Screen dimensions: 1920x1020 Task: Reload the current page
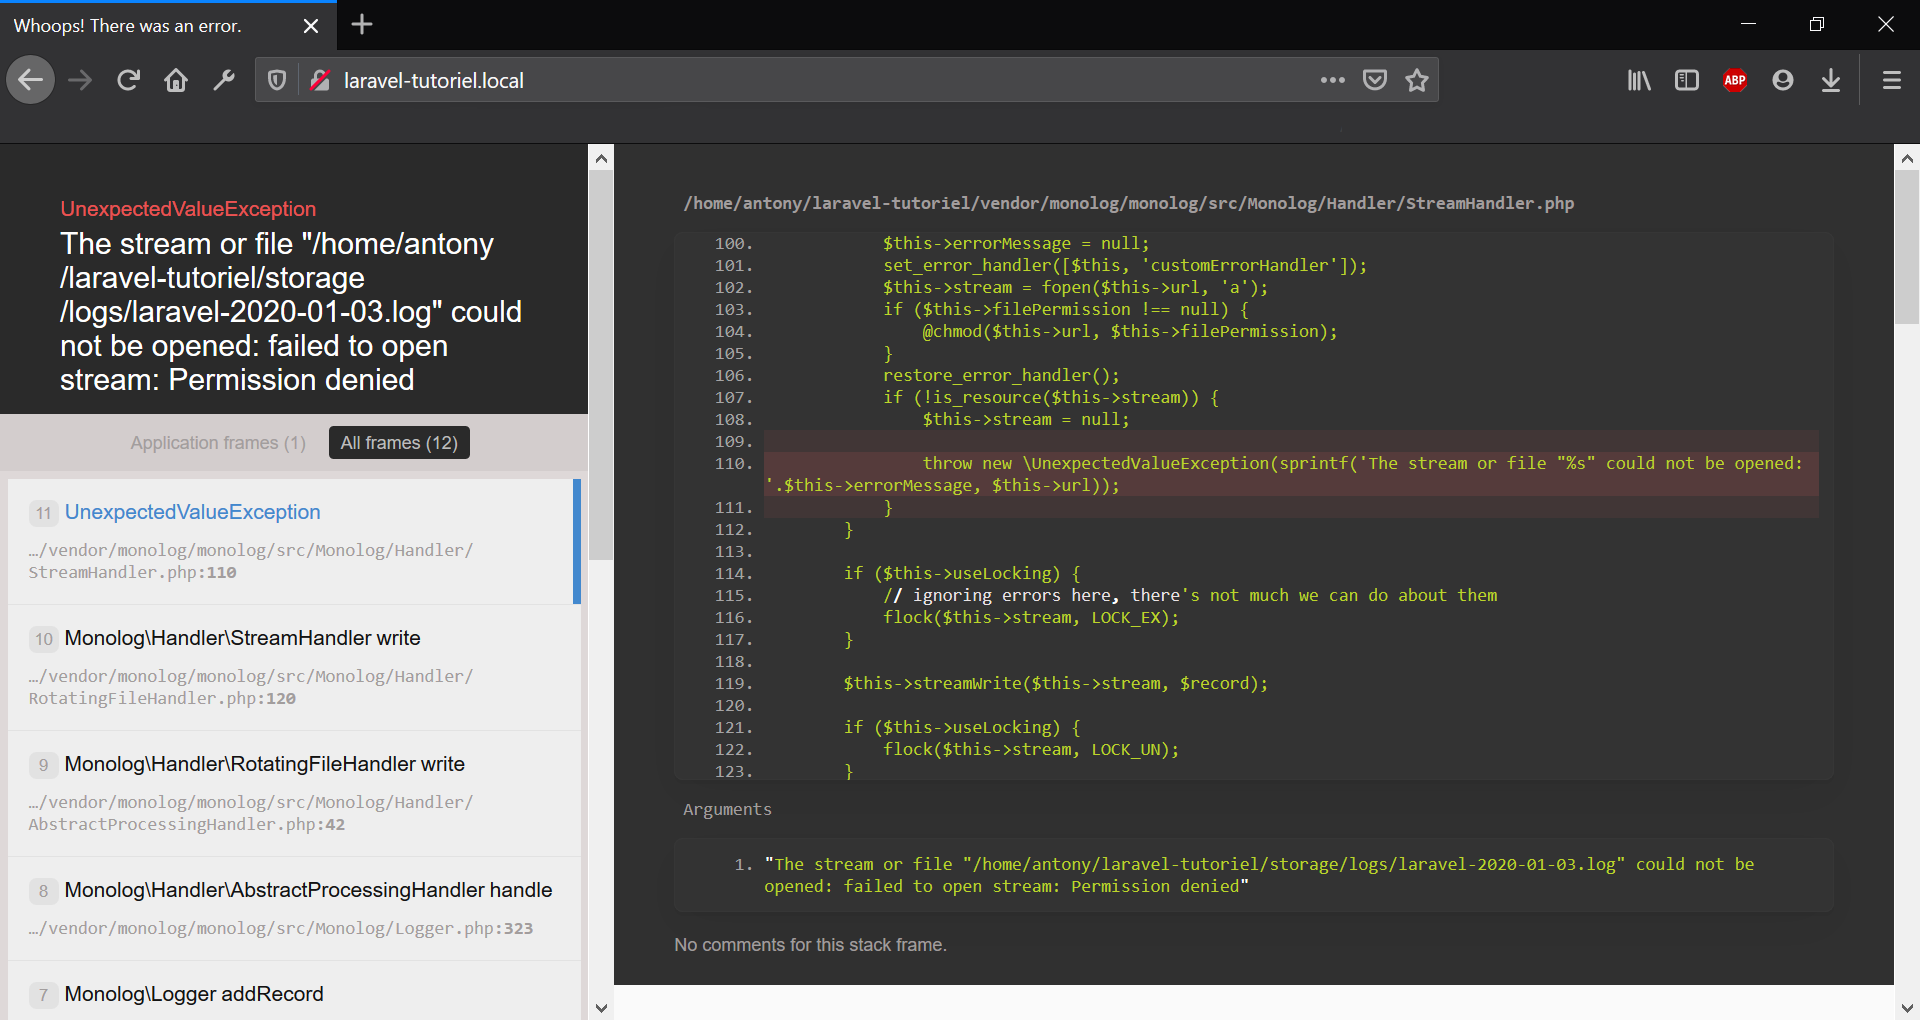pos(128,80)
